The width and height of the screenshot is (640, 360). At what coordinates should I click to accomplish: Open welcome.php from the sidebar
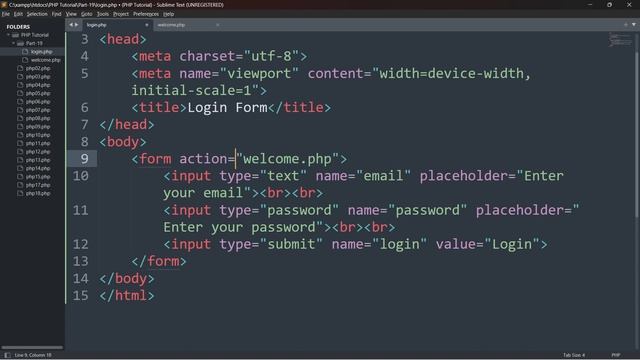45,60
